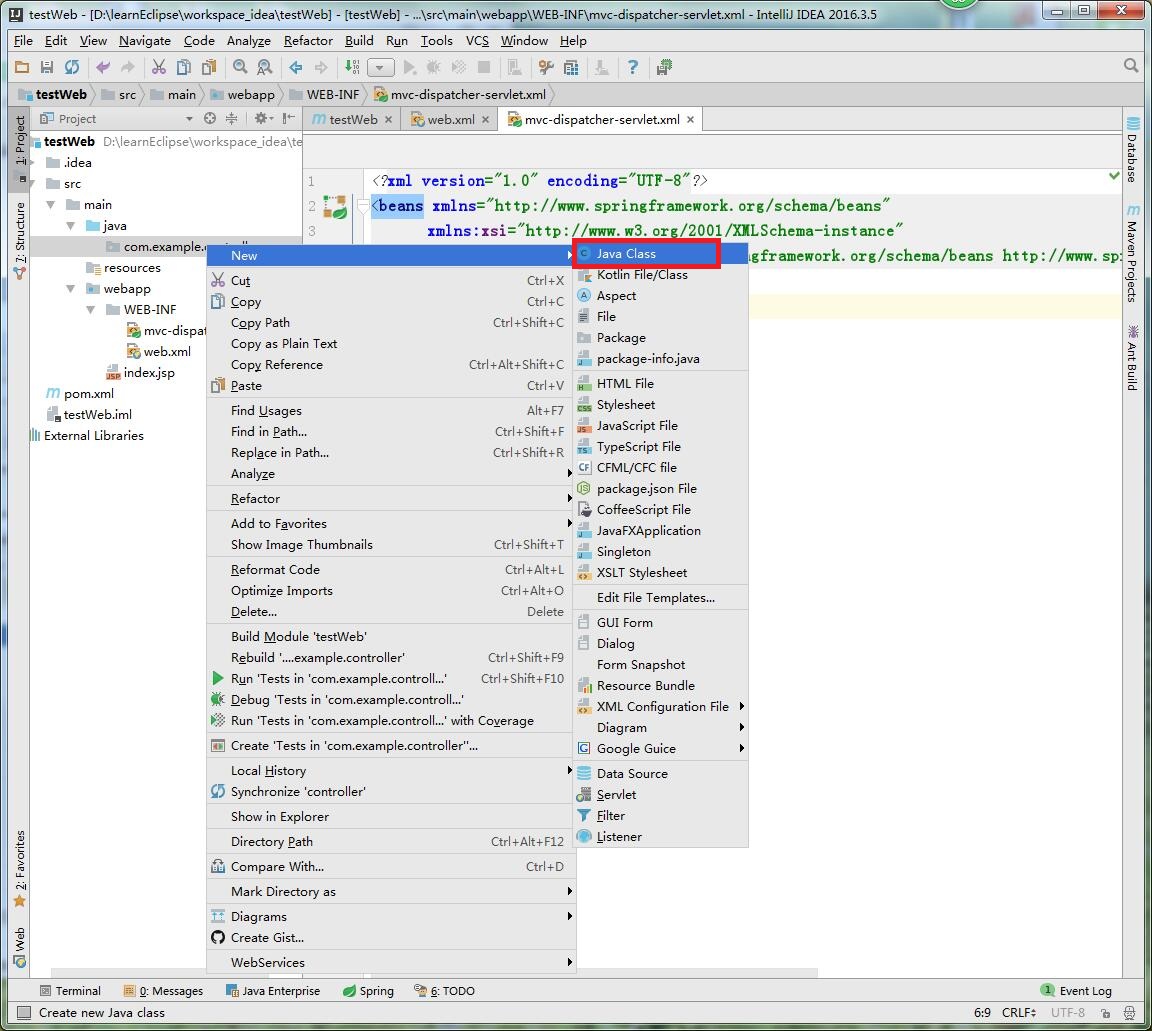
Task: Choose HTML File from New submenu
Action: pos(660,384)
